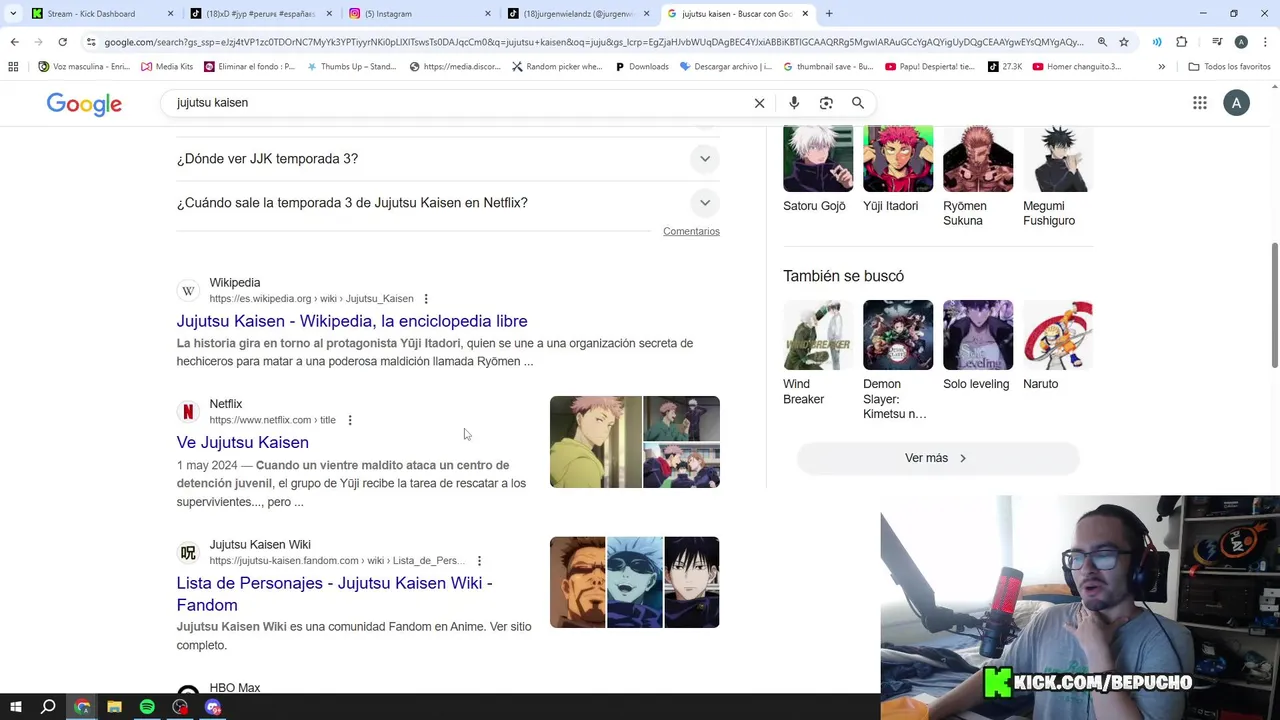1280x720 pixels.
Task: Expand '¿Cuándo sale la temporada 3' question
Action: coord(448,203)
